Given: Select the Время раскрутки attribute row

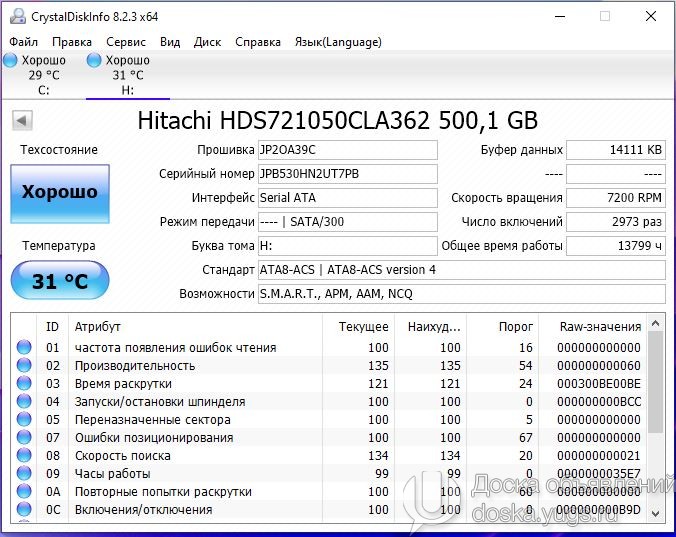Looking at the screenshot, I should [329, 384].
